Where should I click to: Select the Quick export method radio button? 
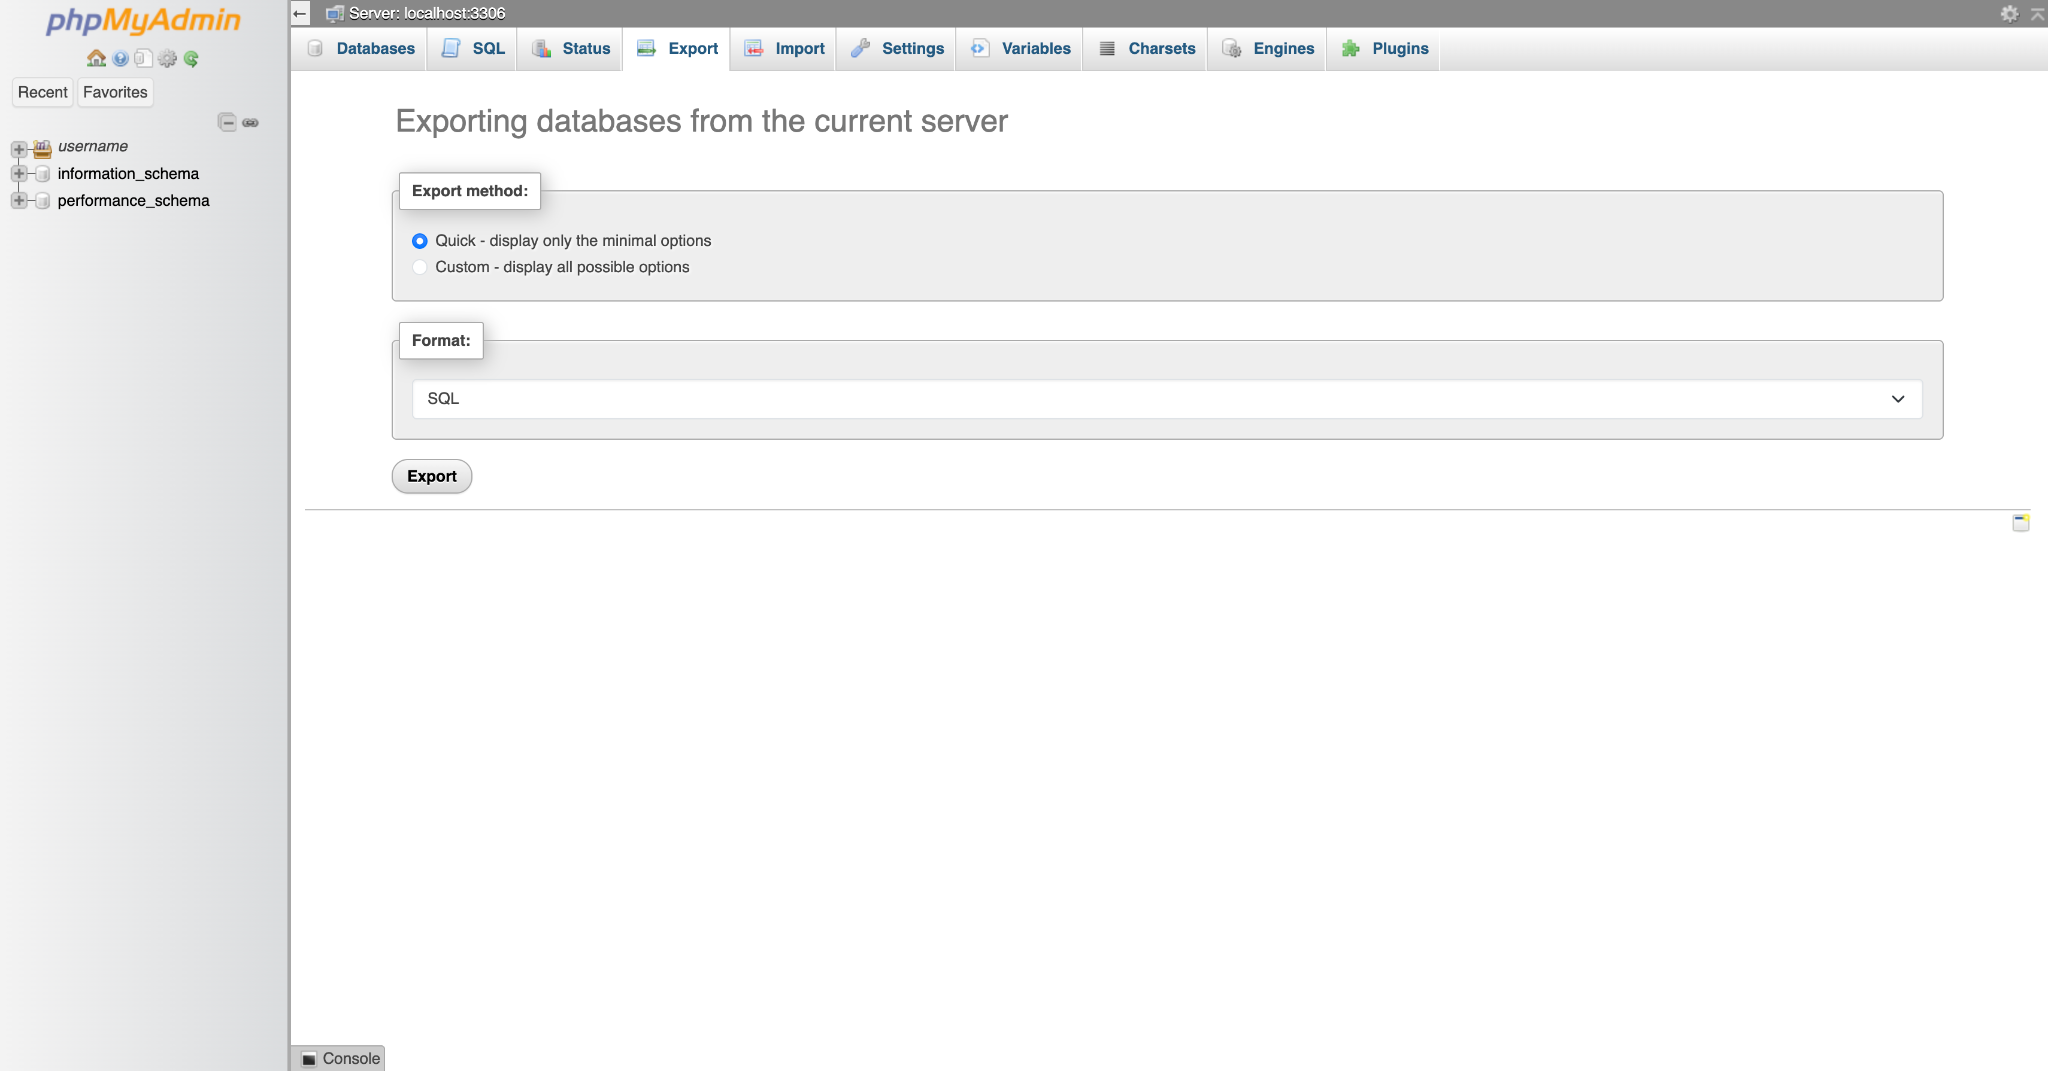coord(420,241)
